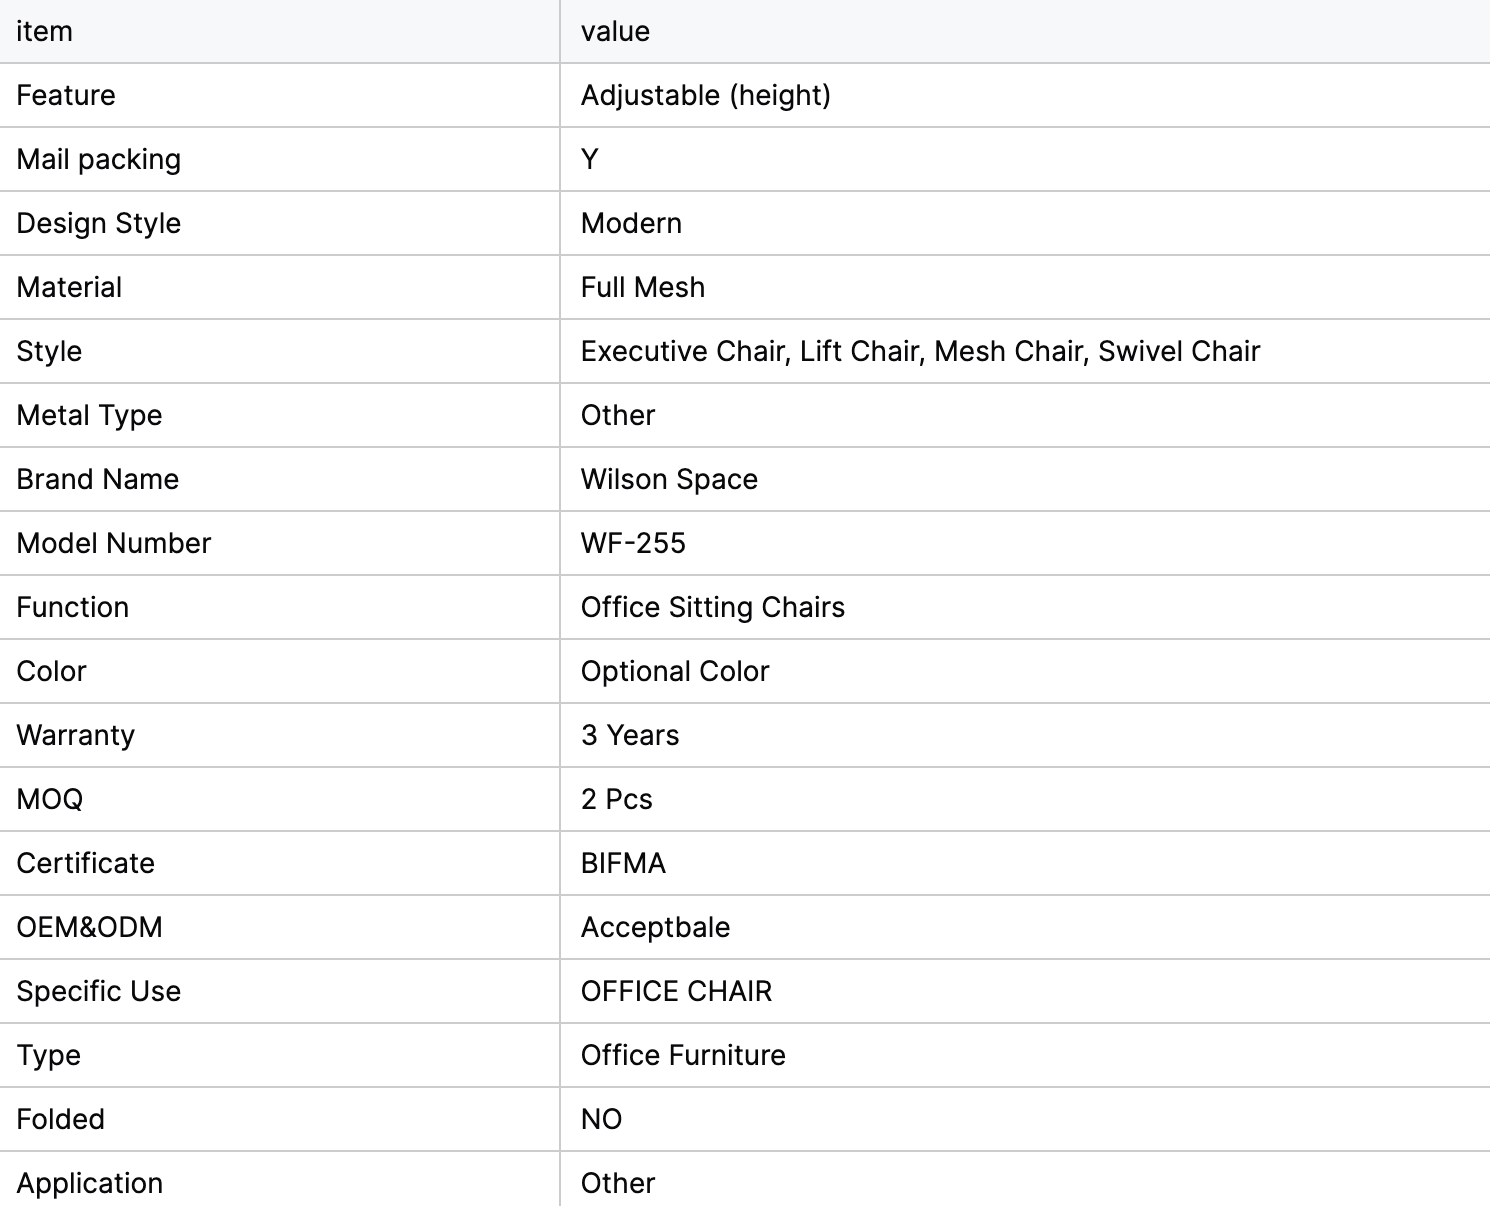Viewport: 1490px width, 1206px height.
Task: Click the '3 Years' warranty value
Action: 629,735
